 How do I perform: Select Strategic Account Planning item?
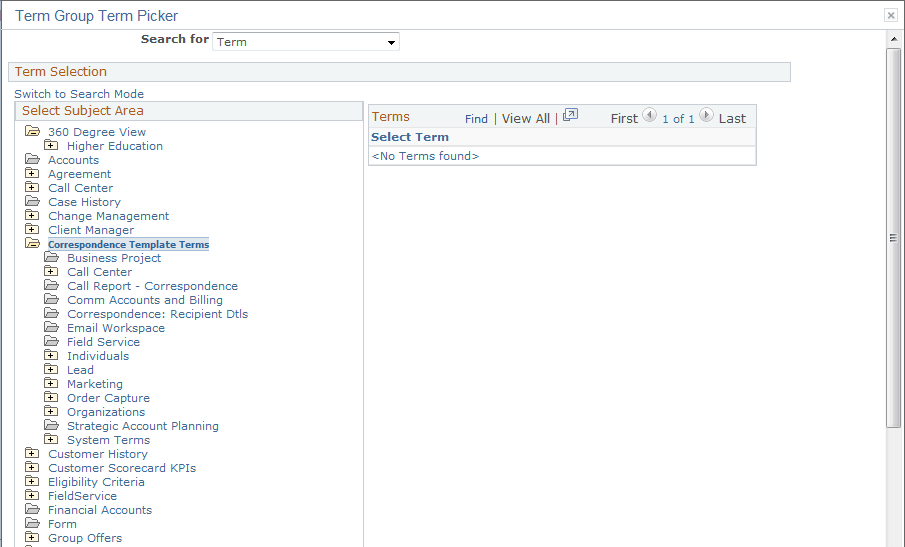pyautogui.click(x=143, y=426)
